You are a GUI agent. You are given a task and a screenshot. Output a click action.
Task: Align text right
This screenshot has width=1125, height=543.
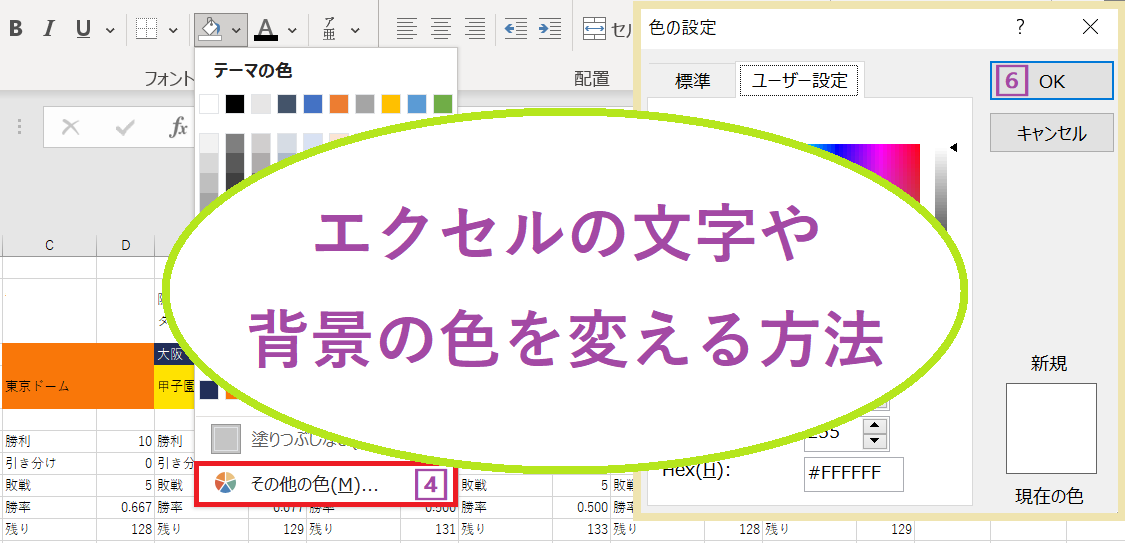[474, 29]
